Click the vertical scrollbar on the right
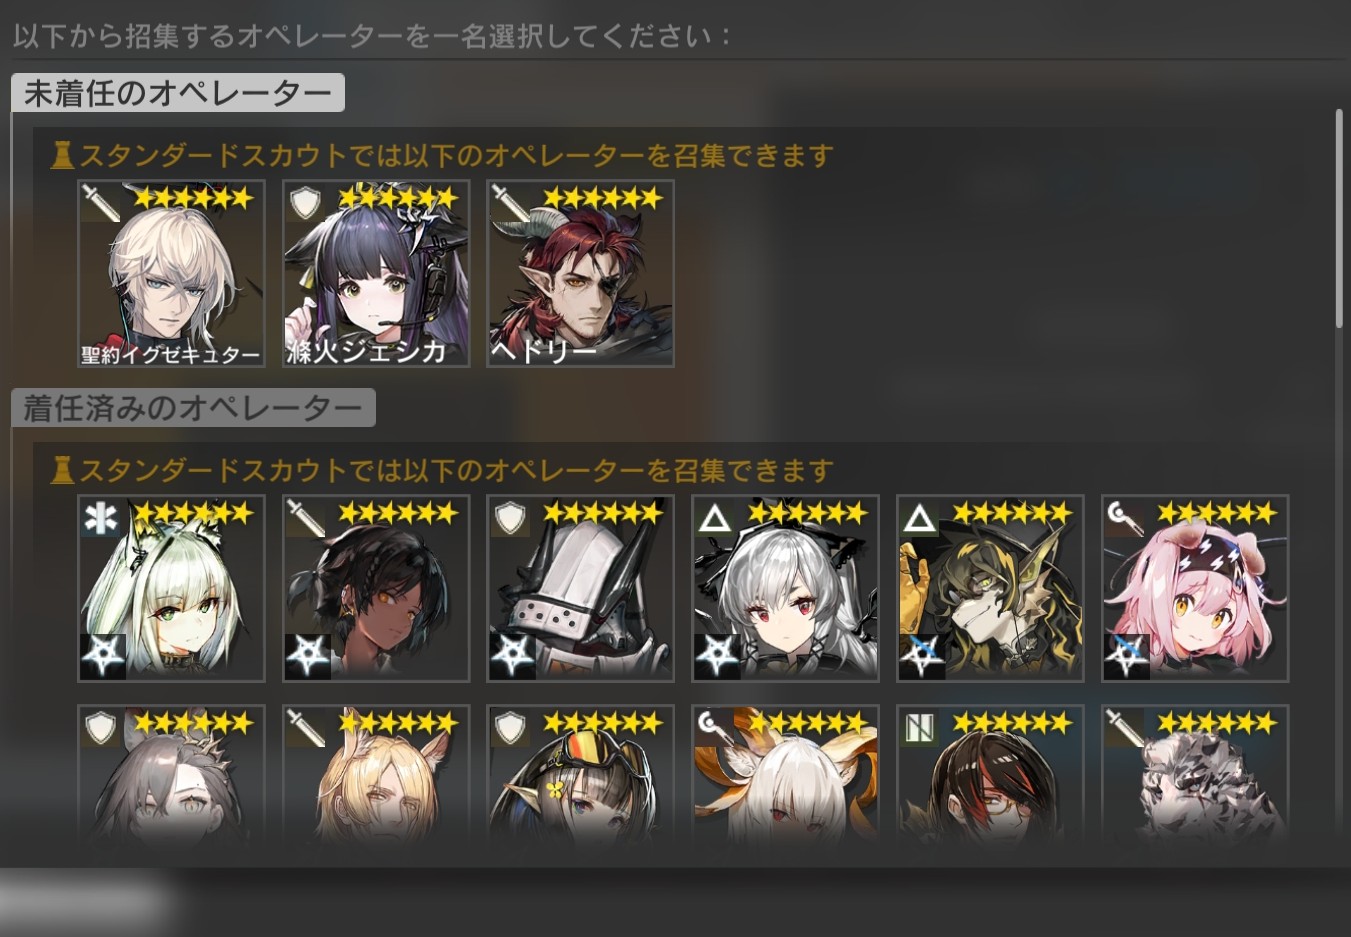 [x=1339, y=218]
